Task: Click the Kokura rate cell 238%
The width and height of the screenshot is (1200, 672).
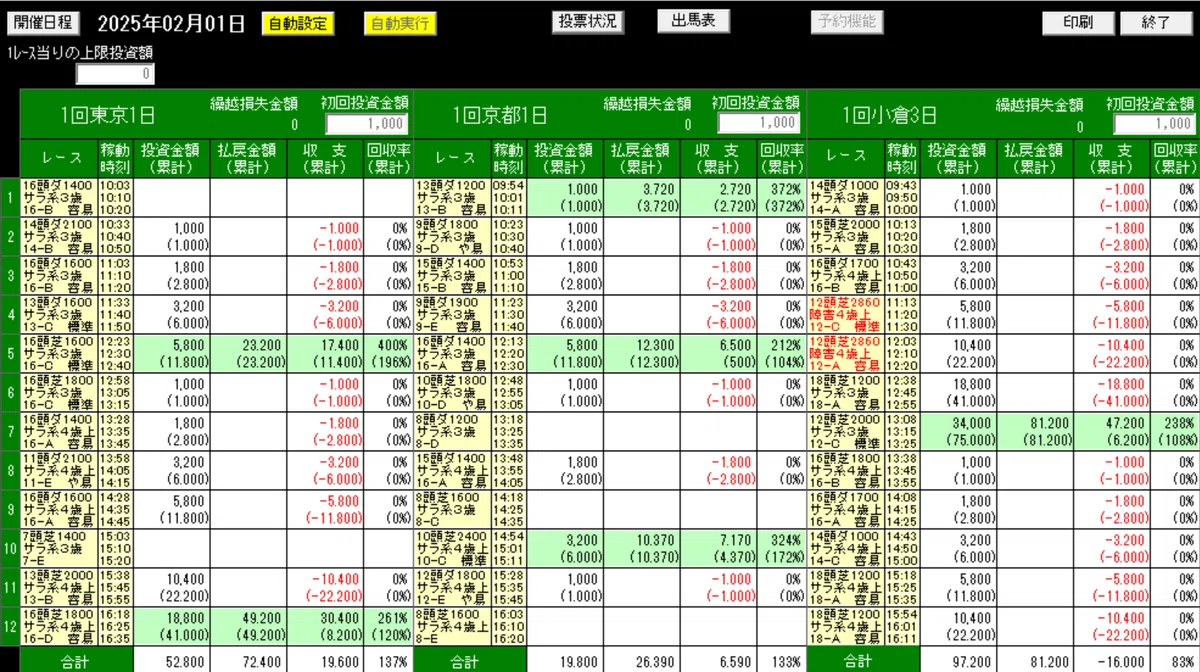Action: 1176,431
